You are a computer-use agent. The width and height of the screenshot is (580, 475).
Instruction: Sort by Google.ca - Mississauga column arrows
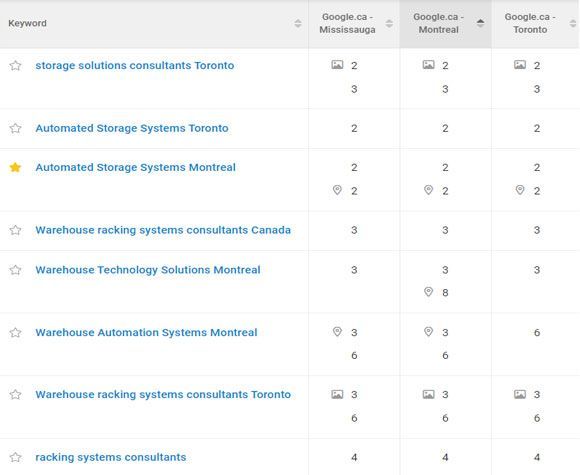point(389,23)
